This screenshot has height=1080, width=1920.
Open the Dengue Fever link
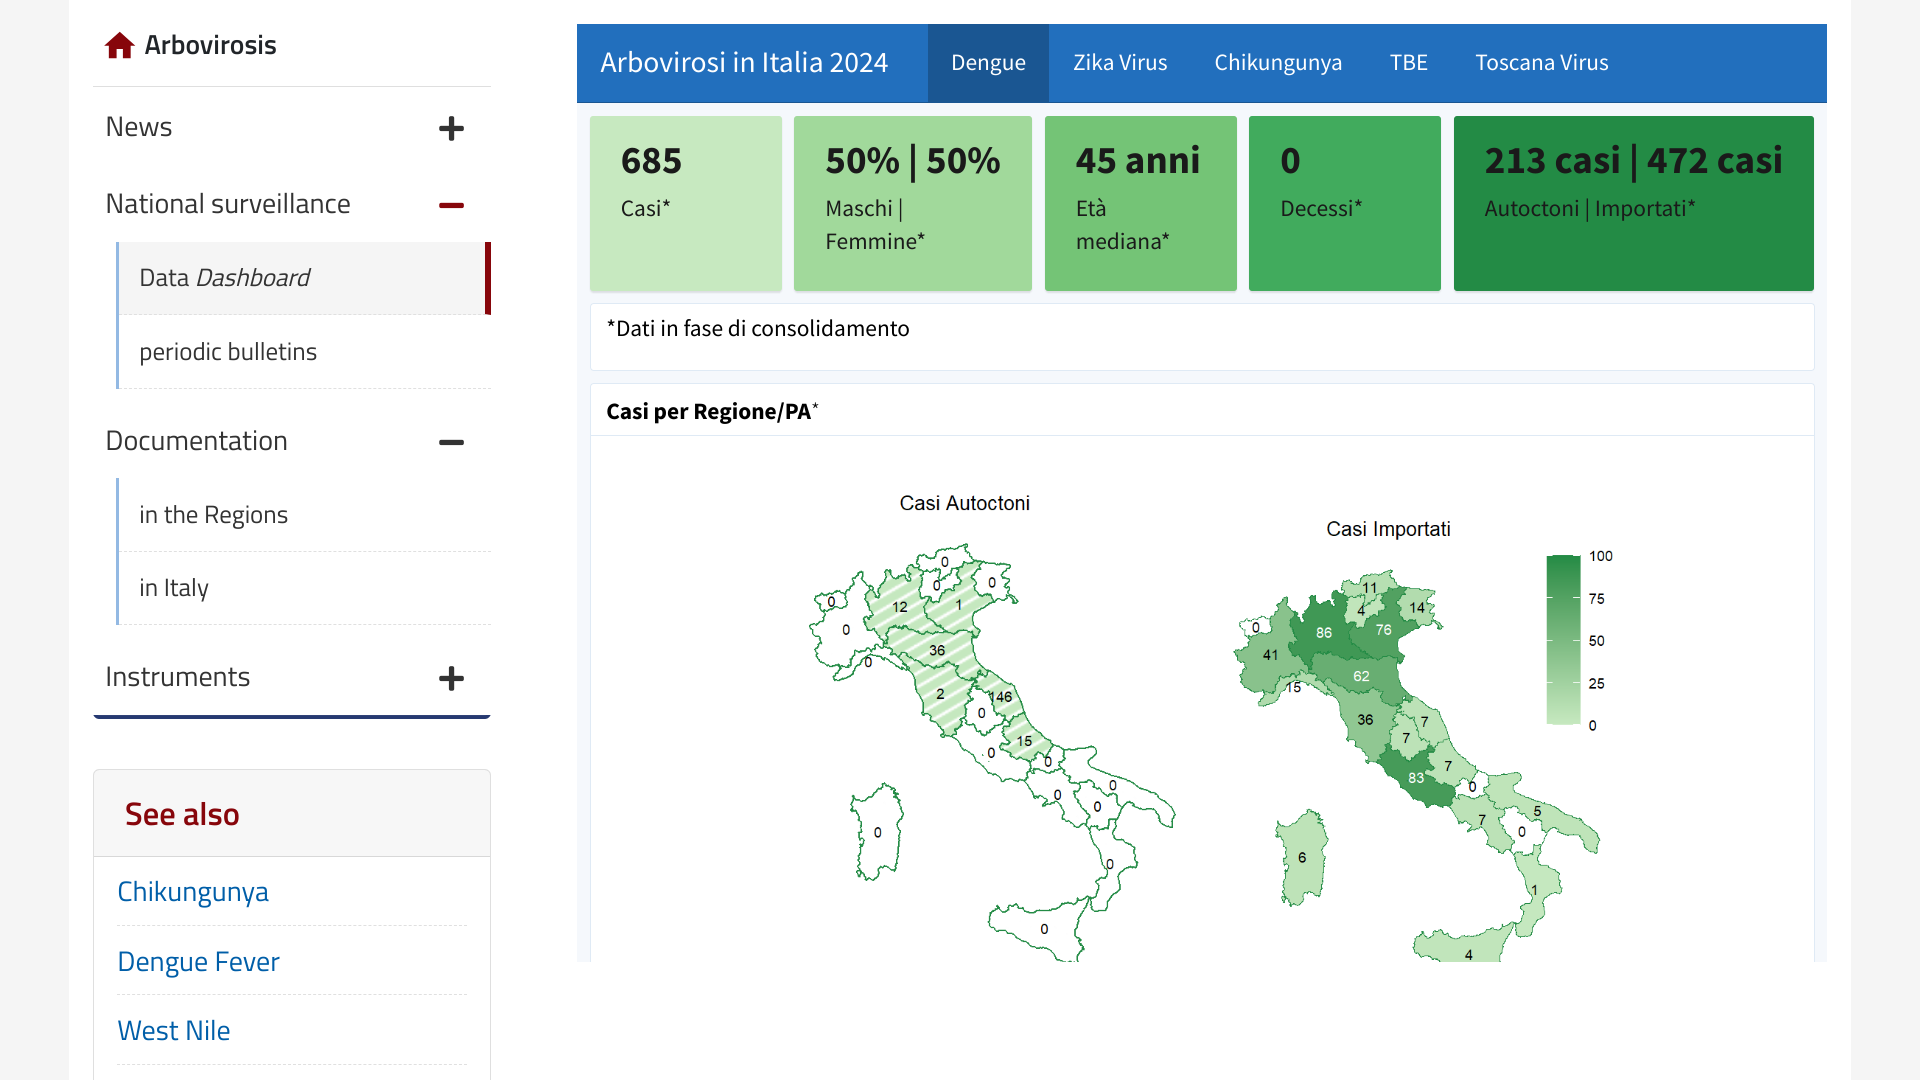[x=198, y=962]
